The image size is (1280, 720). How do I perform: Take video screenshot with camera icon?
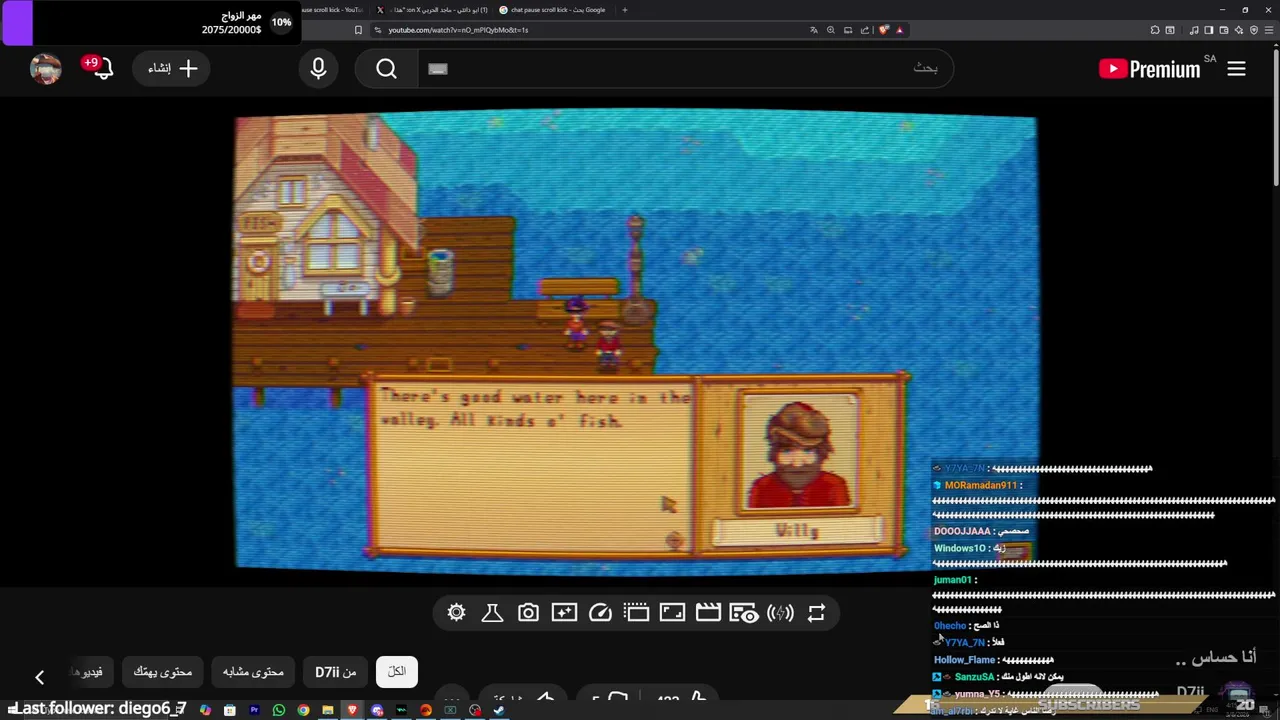tap(528, 613)
